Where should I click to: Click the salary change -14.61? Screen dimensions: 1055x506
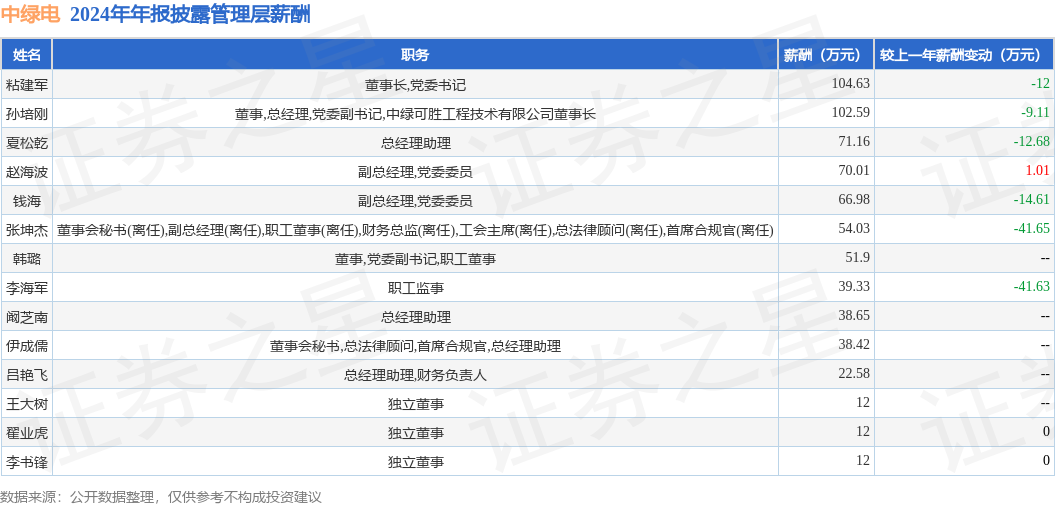pos(1032,200)
